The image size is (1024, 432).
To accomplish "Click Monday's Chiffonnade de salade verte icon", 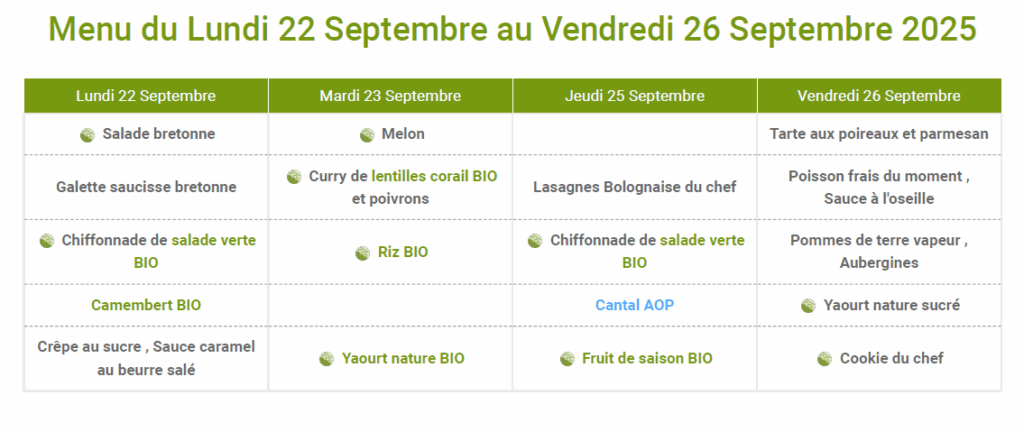I will coord(47,241).
